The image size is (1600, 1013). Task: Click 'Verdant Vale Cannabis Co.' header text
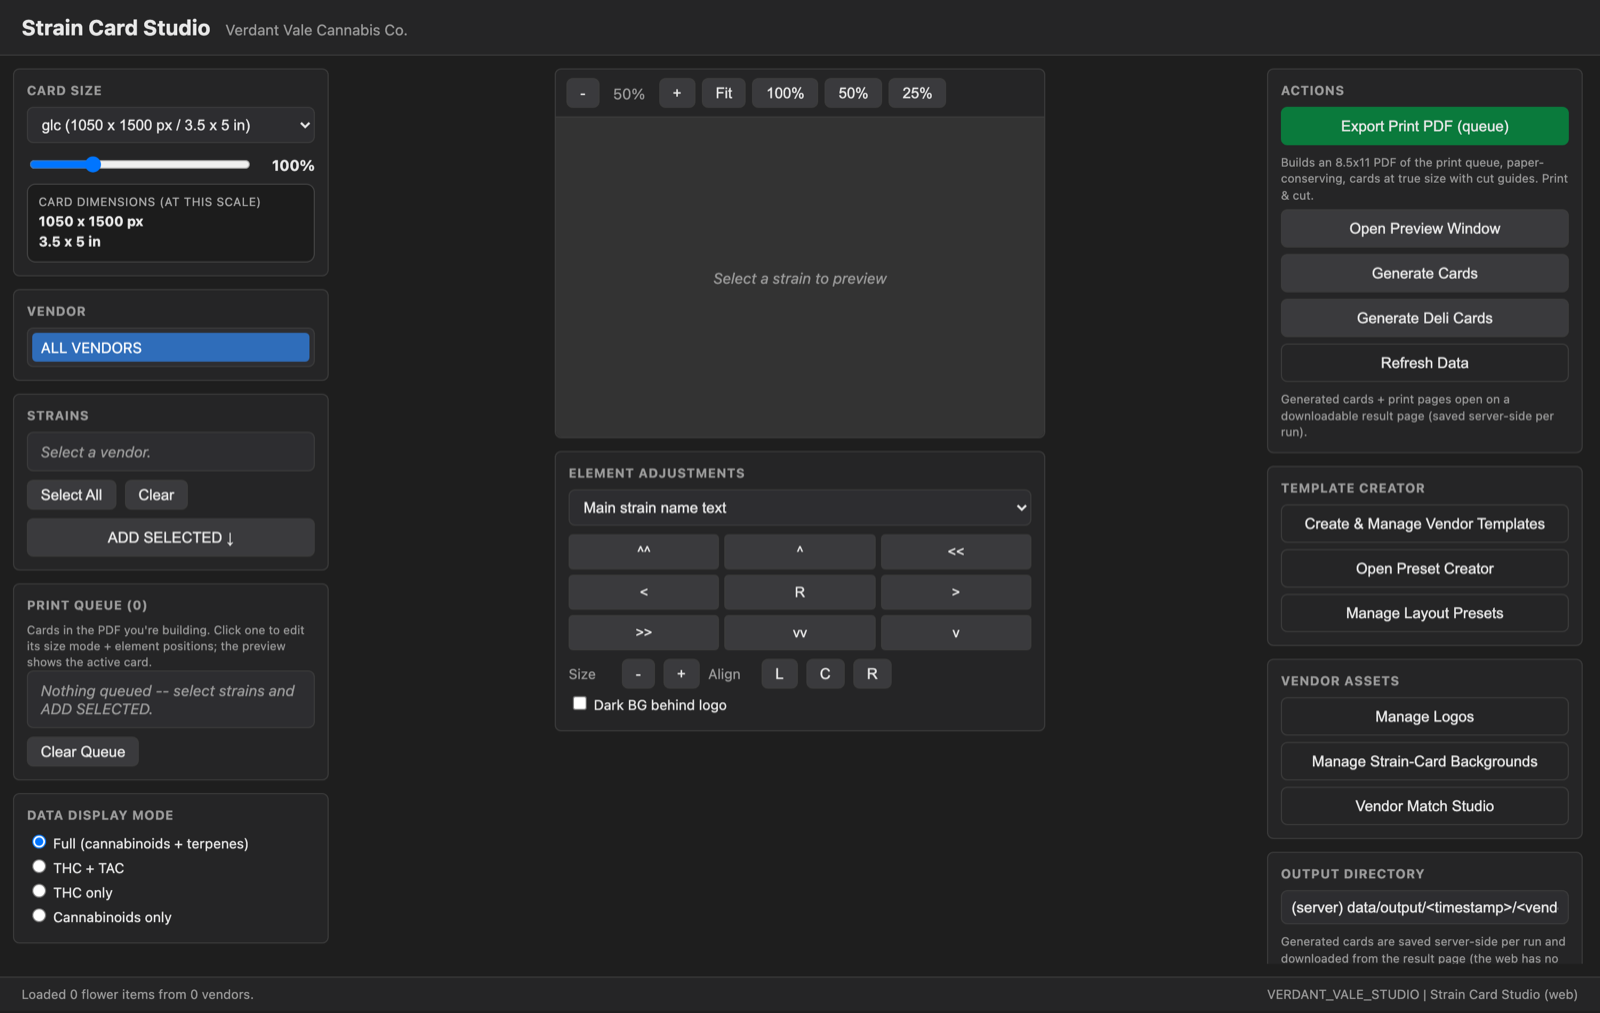click(x=316, y=30)
